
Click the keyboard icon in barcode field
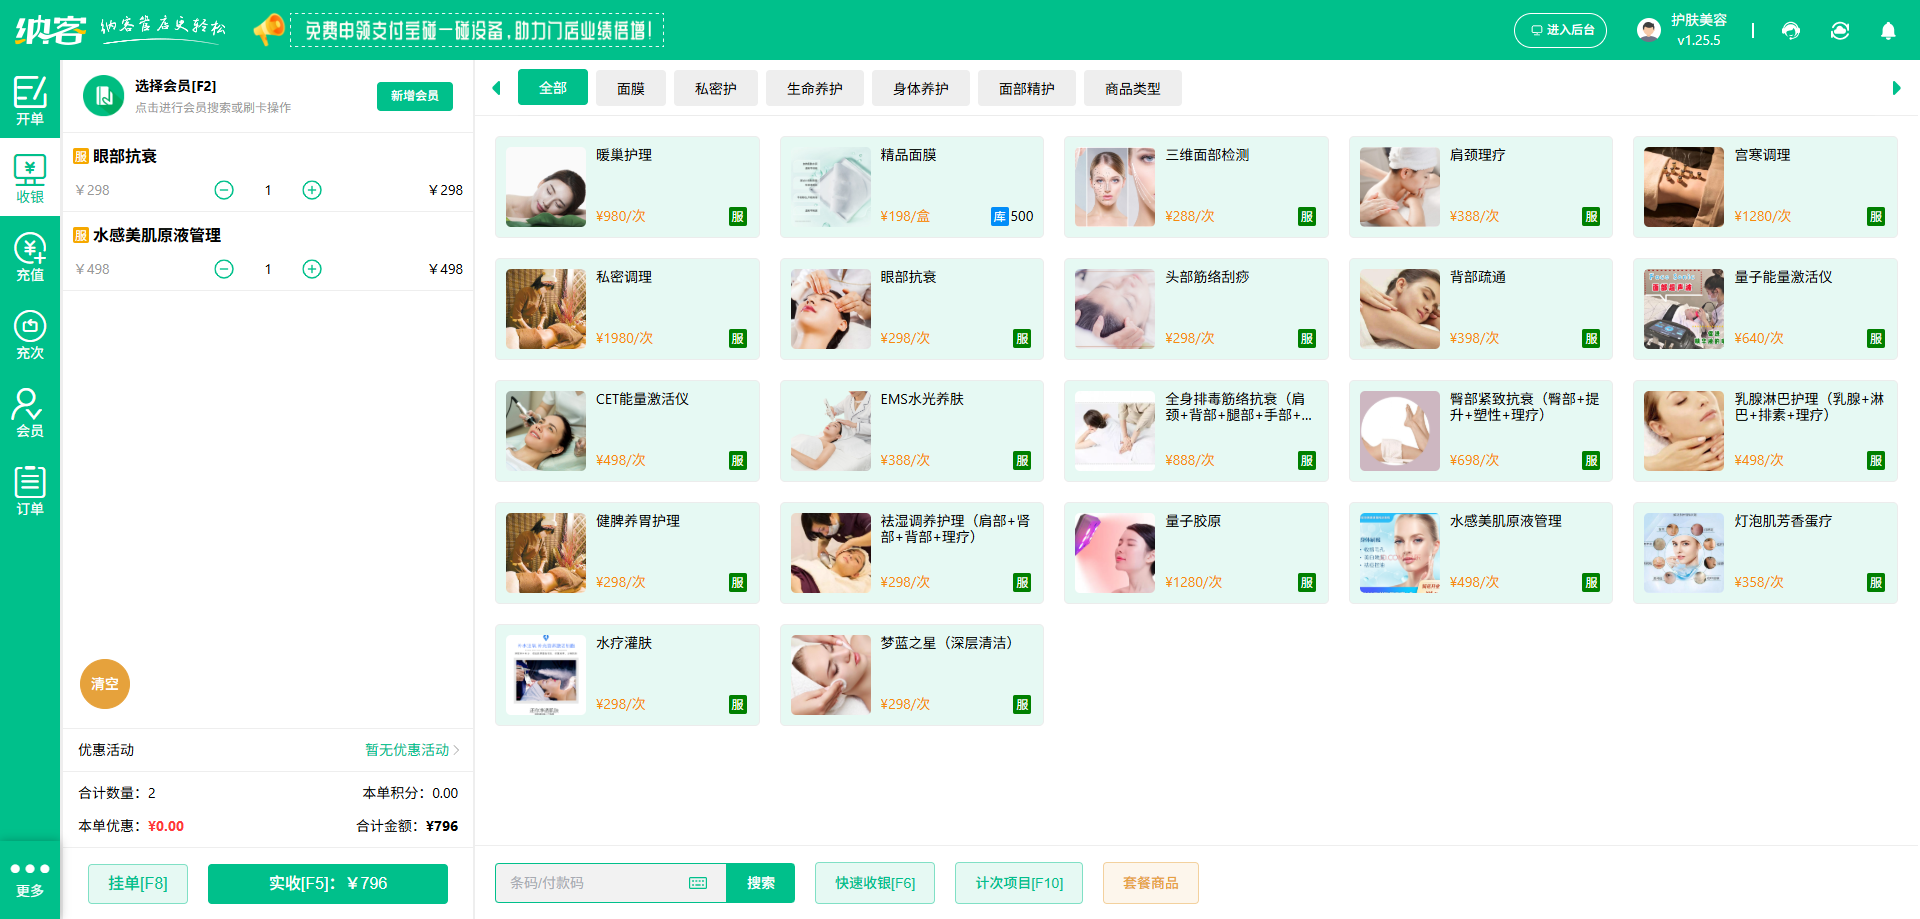coord(698,883)
